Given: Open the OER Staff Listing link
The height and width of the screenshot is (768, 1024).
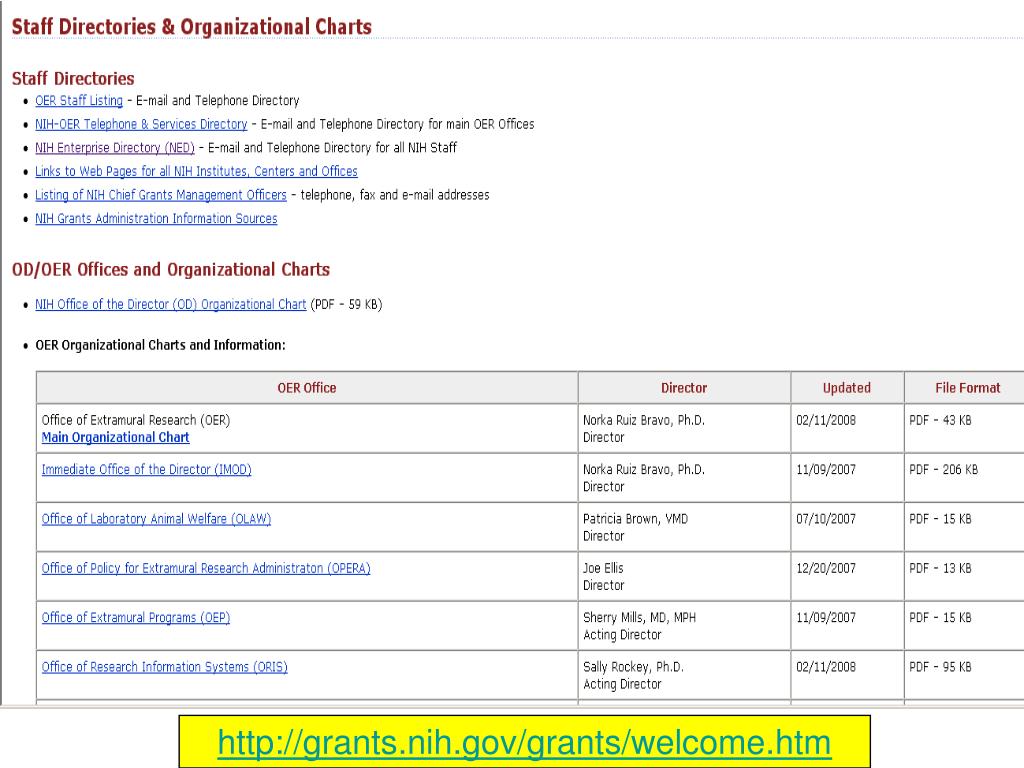Looking at the screenshot, I should click(79, 101).
